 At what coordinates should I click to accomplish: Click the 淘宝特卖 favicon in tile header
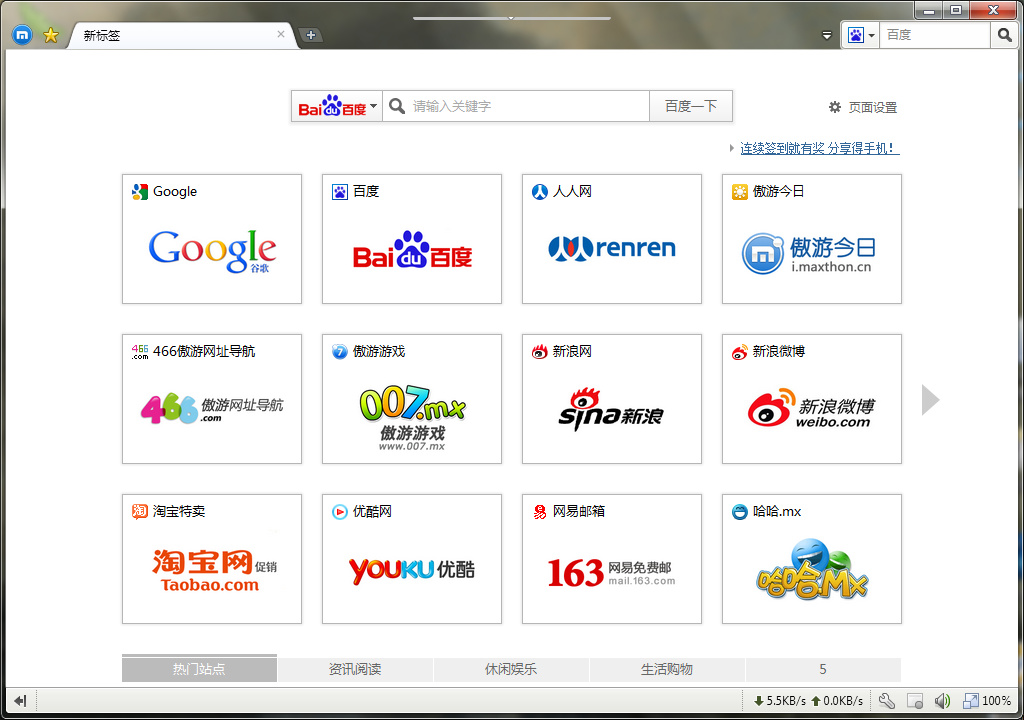pyautogui.click(x=140, y=512)
